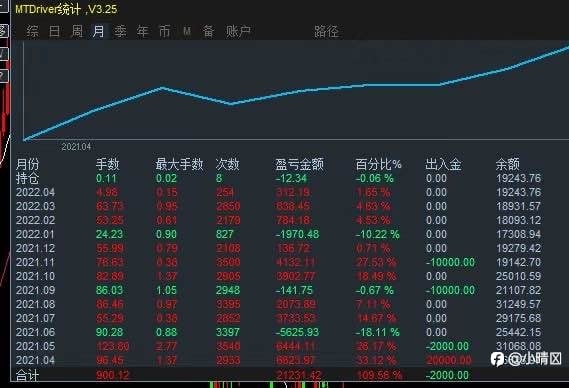Select the 合计 total row label
This screenshot has height=388, width=569.
[27, 375]
